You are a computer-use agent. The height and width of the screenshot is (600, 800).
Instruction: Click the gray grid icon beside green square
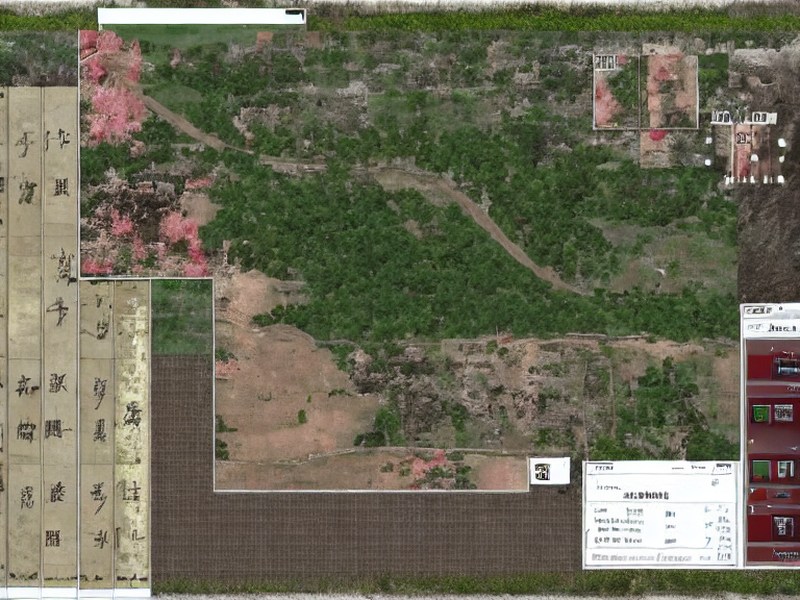(x=783, y=412)
